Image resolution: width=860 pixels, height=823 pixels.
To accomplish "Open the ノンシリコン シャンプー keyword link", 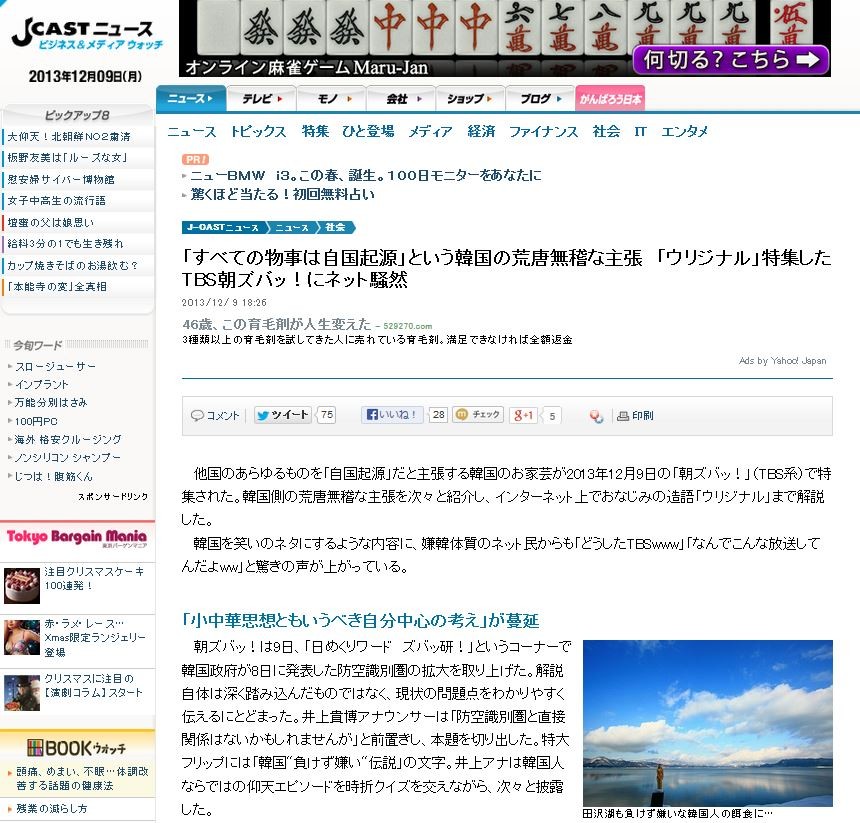I will click(x=67, y=458).
